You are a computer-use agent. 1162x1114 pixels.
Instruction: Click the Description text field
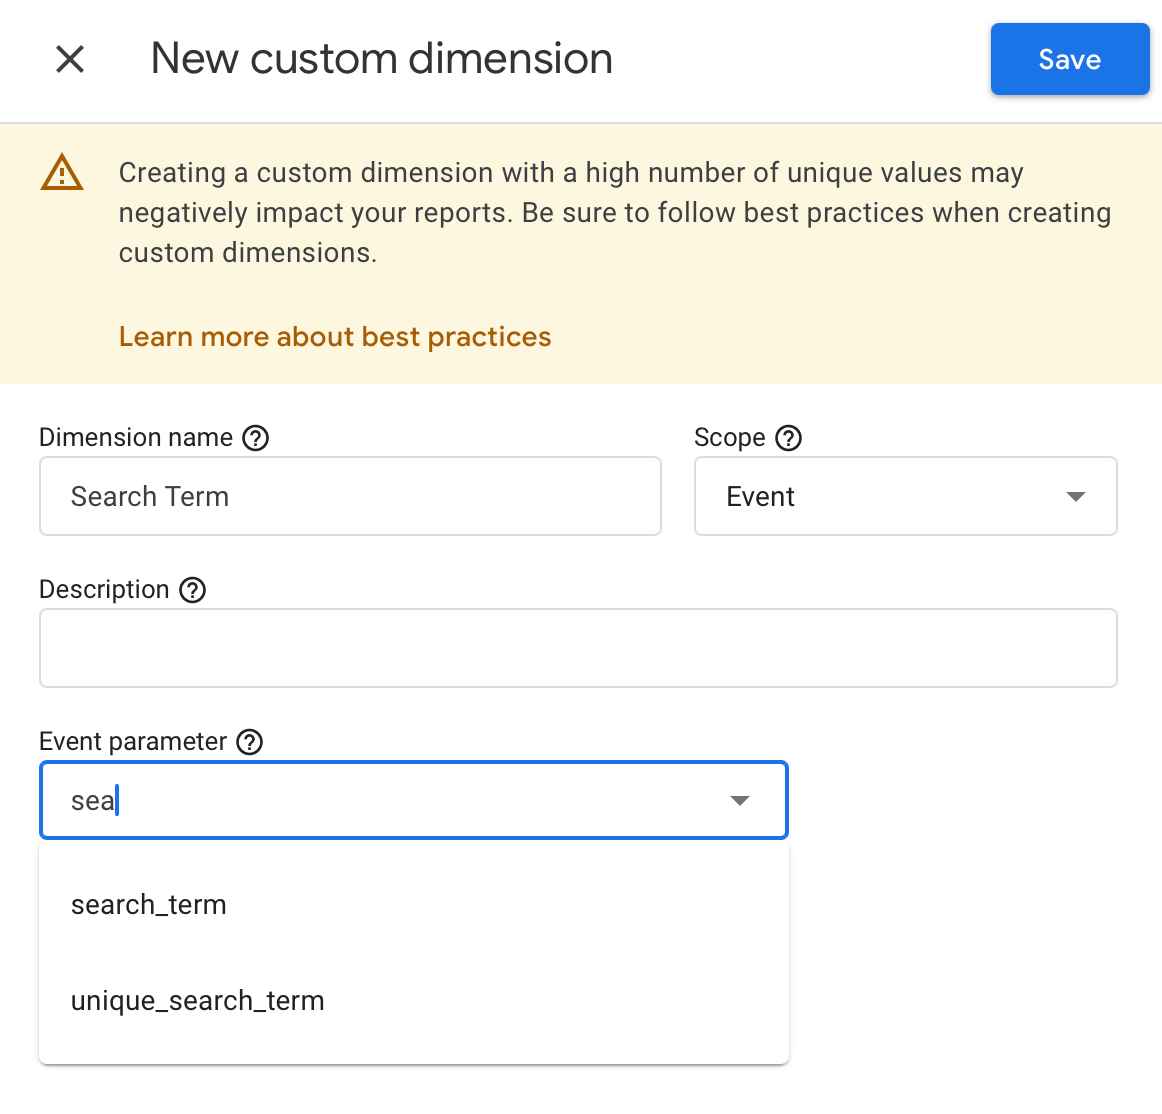coord(578,648)
